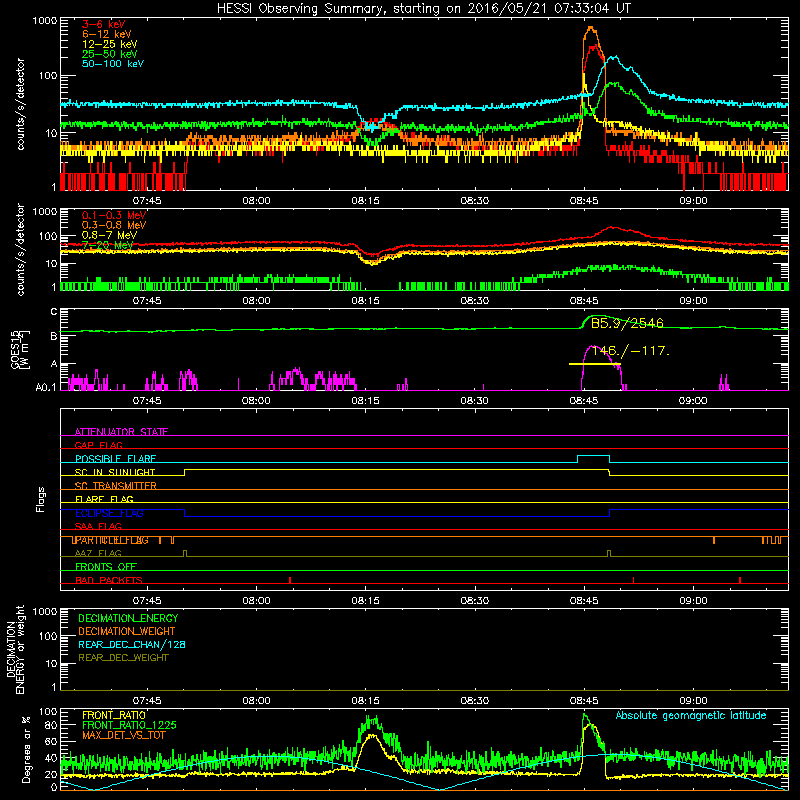Select the AAZ_FLAG label
Viewport: 800px width, 800px height.
tap(98, 553)
